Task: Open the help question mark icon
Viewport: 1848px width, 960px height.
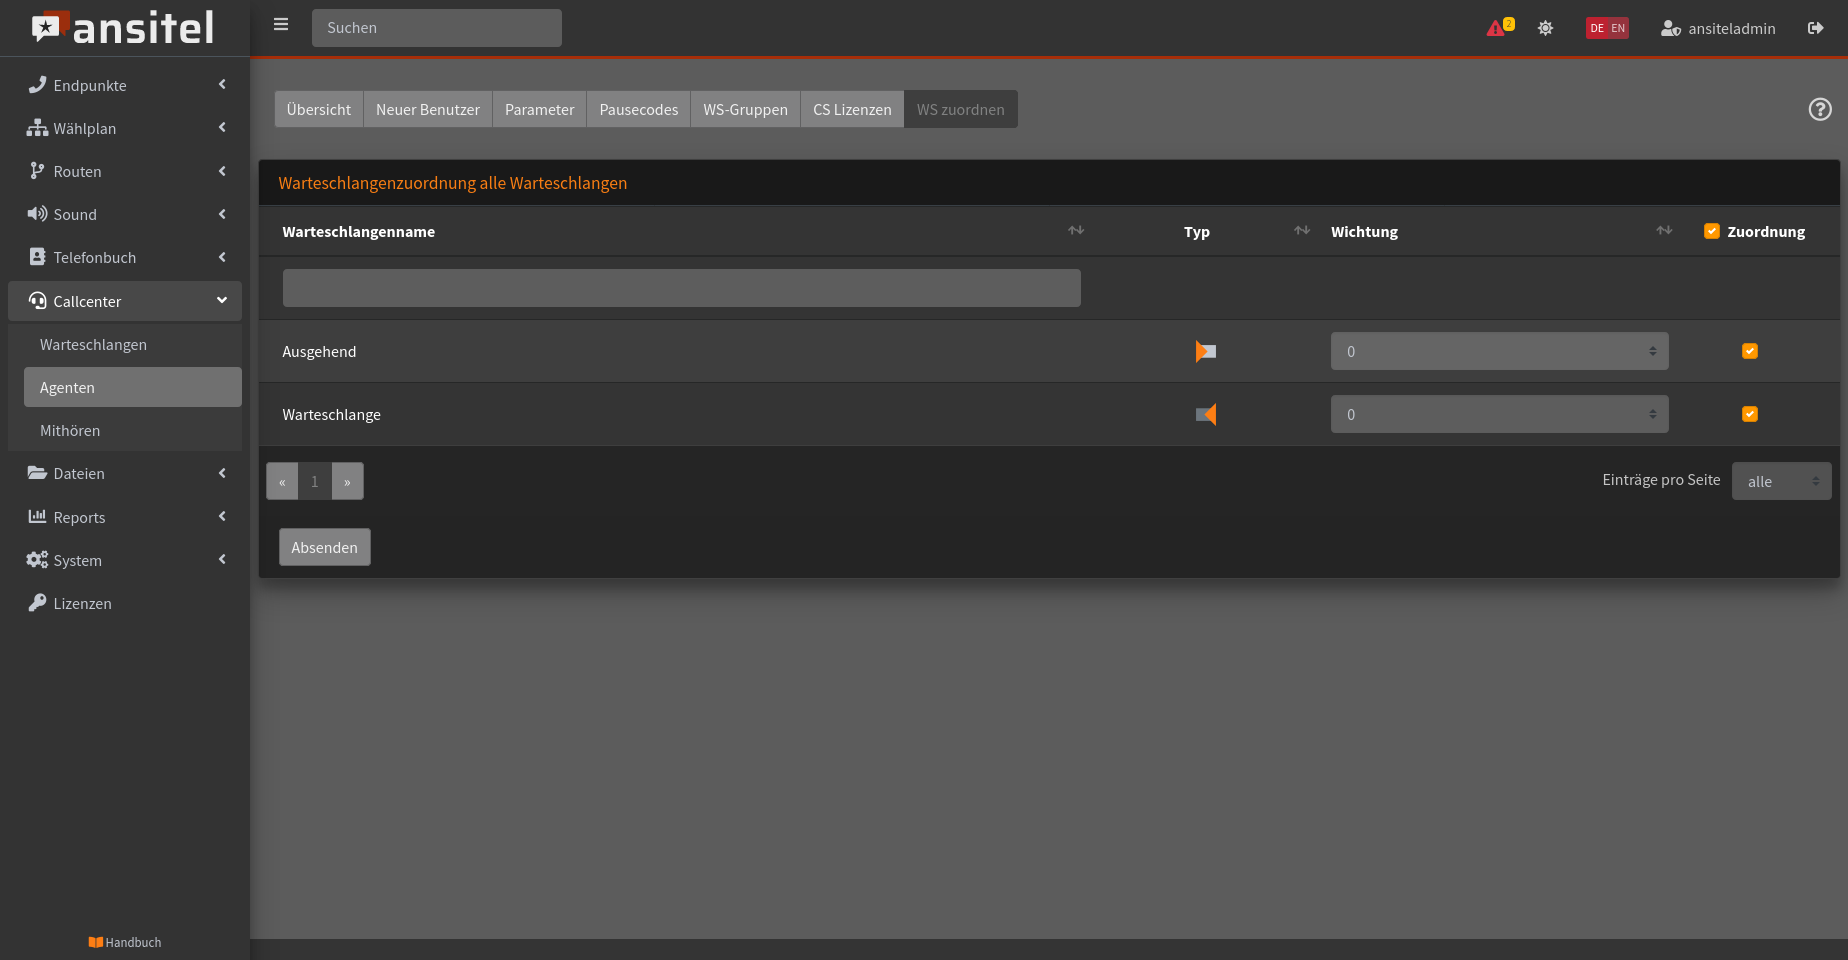Action: [x=1820, y=110]
